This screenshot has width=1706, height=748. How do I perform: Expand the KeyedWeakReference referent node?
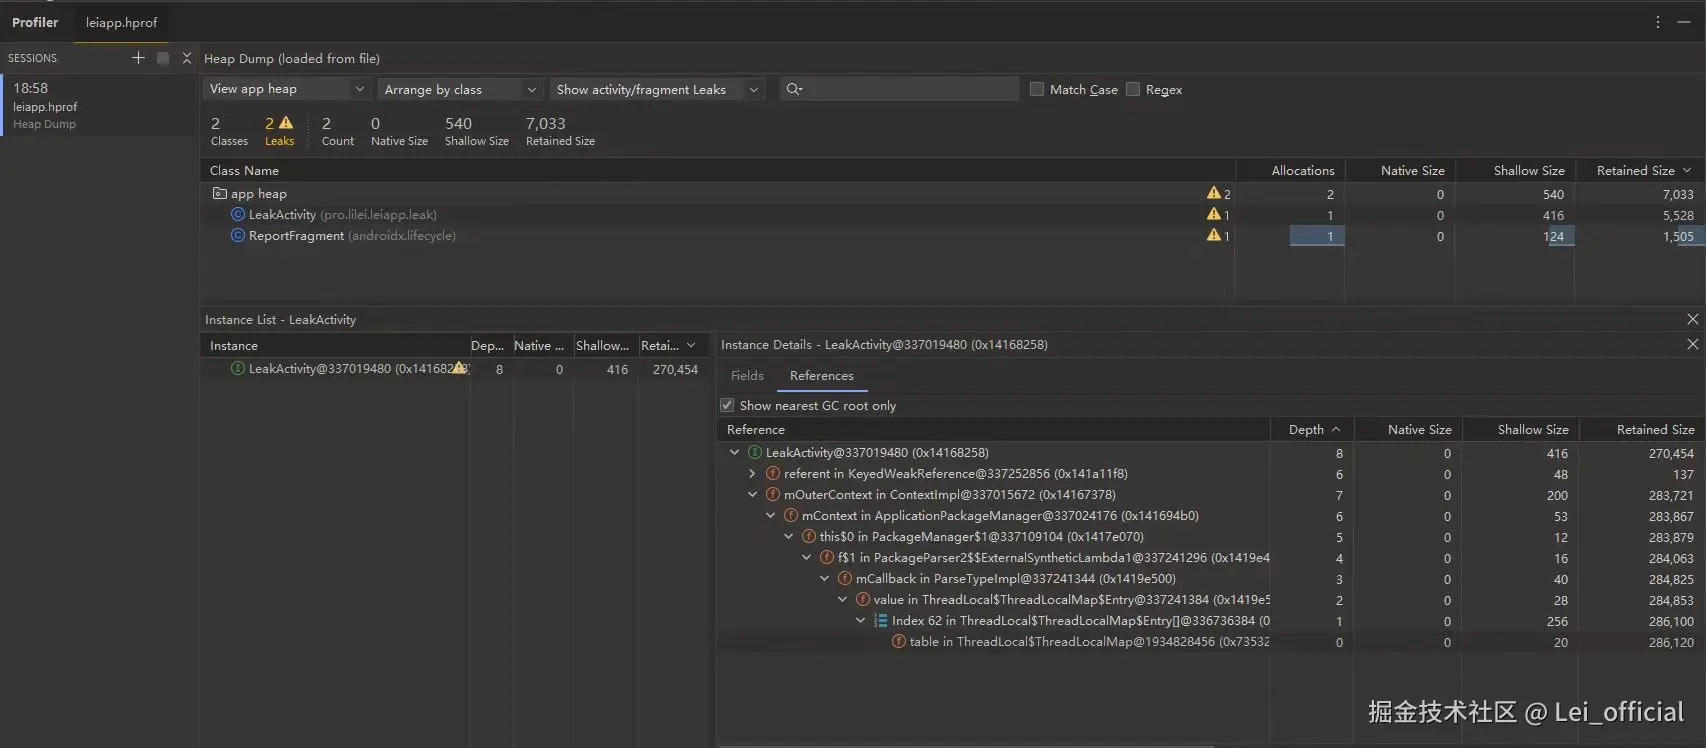pos(752,474)
